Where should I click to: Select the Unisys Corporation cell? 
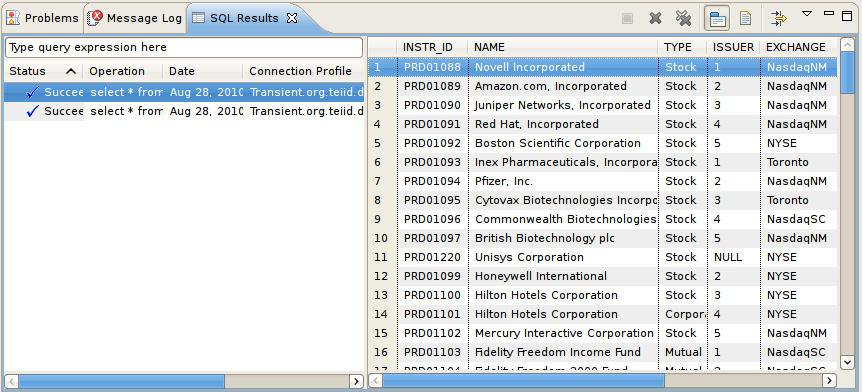[x=563, y=257]
